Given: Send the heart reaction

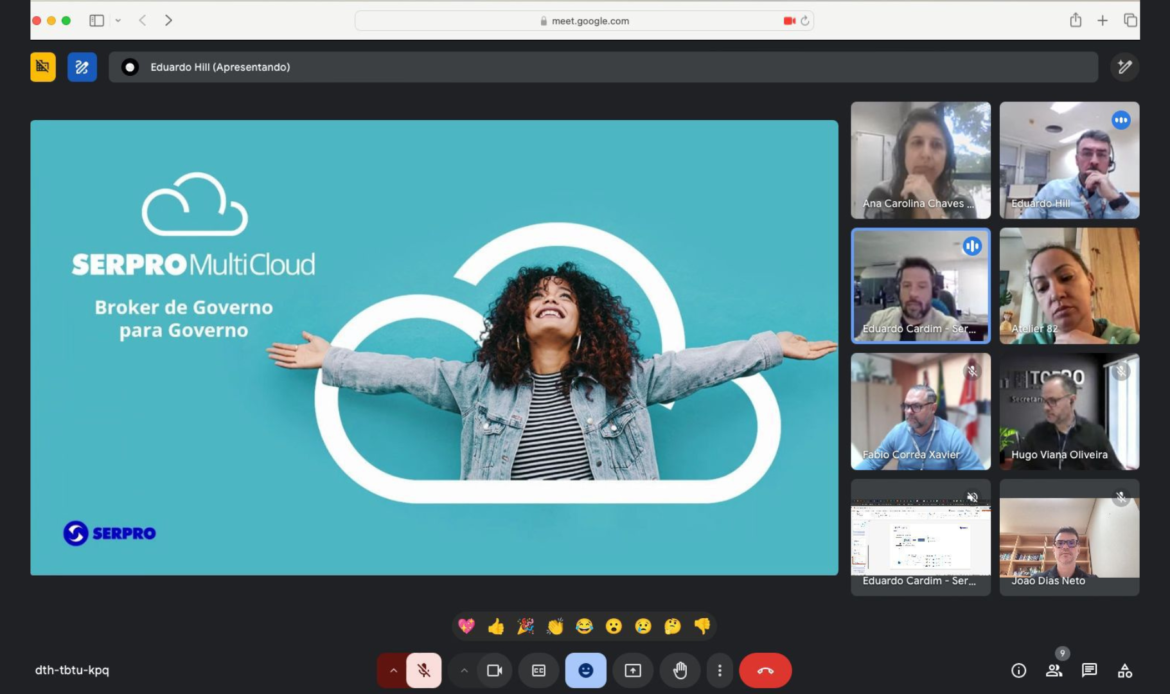Looking at the screenshot, I should click(467, 626).
